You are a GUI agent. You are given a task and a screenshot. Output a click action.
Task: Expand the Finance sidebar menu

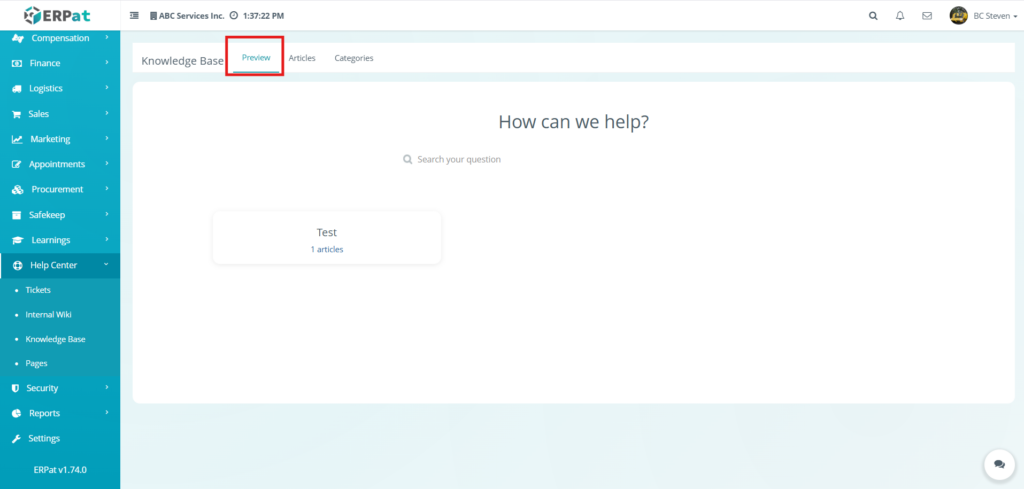(x=59, y=63)
